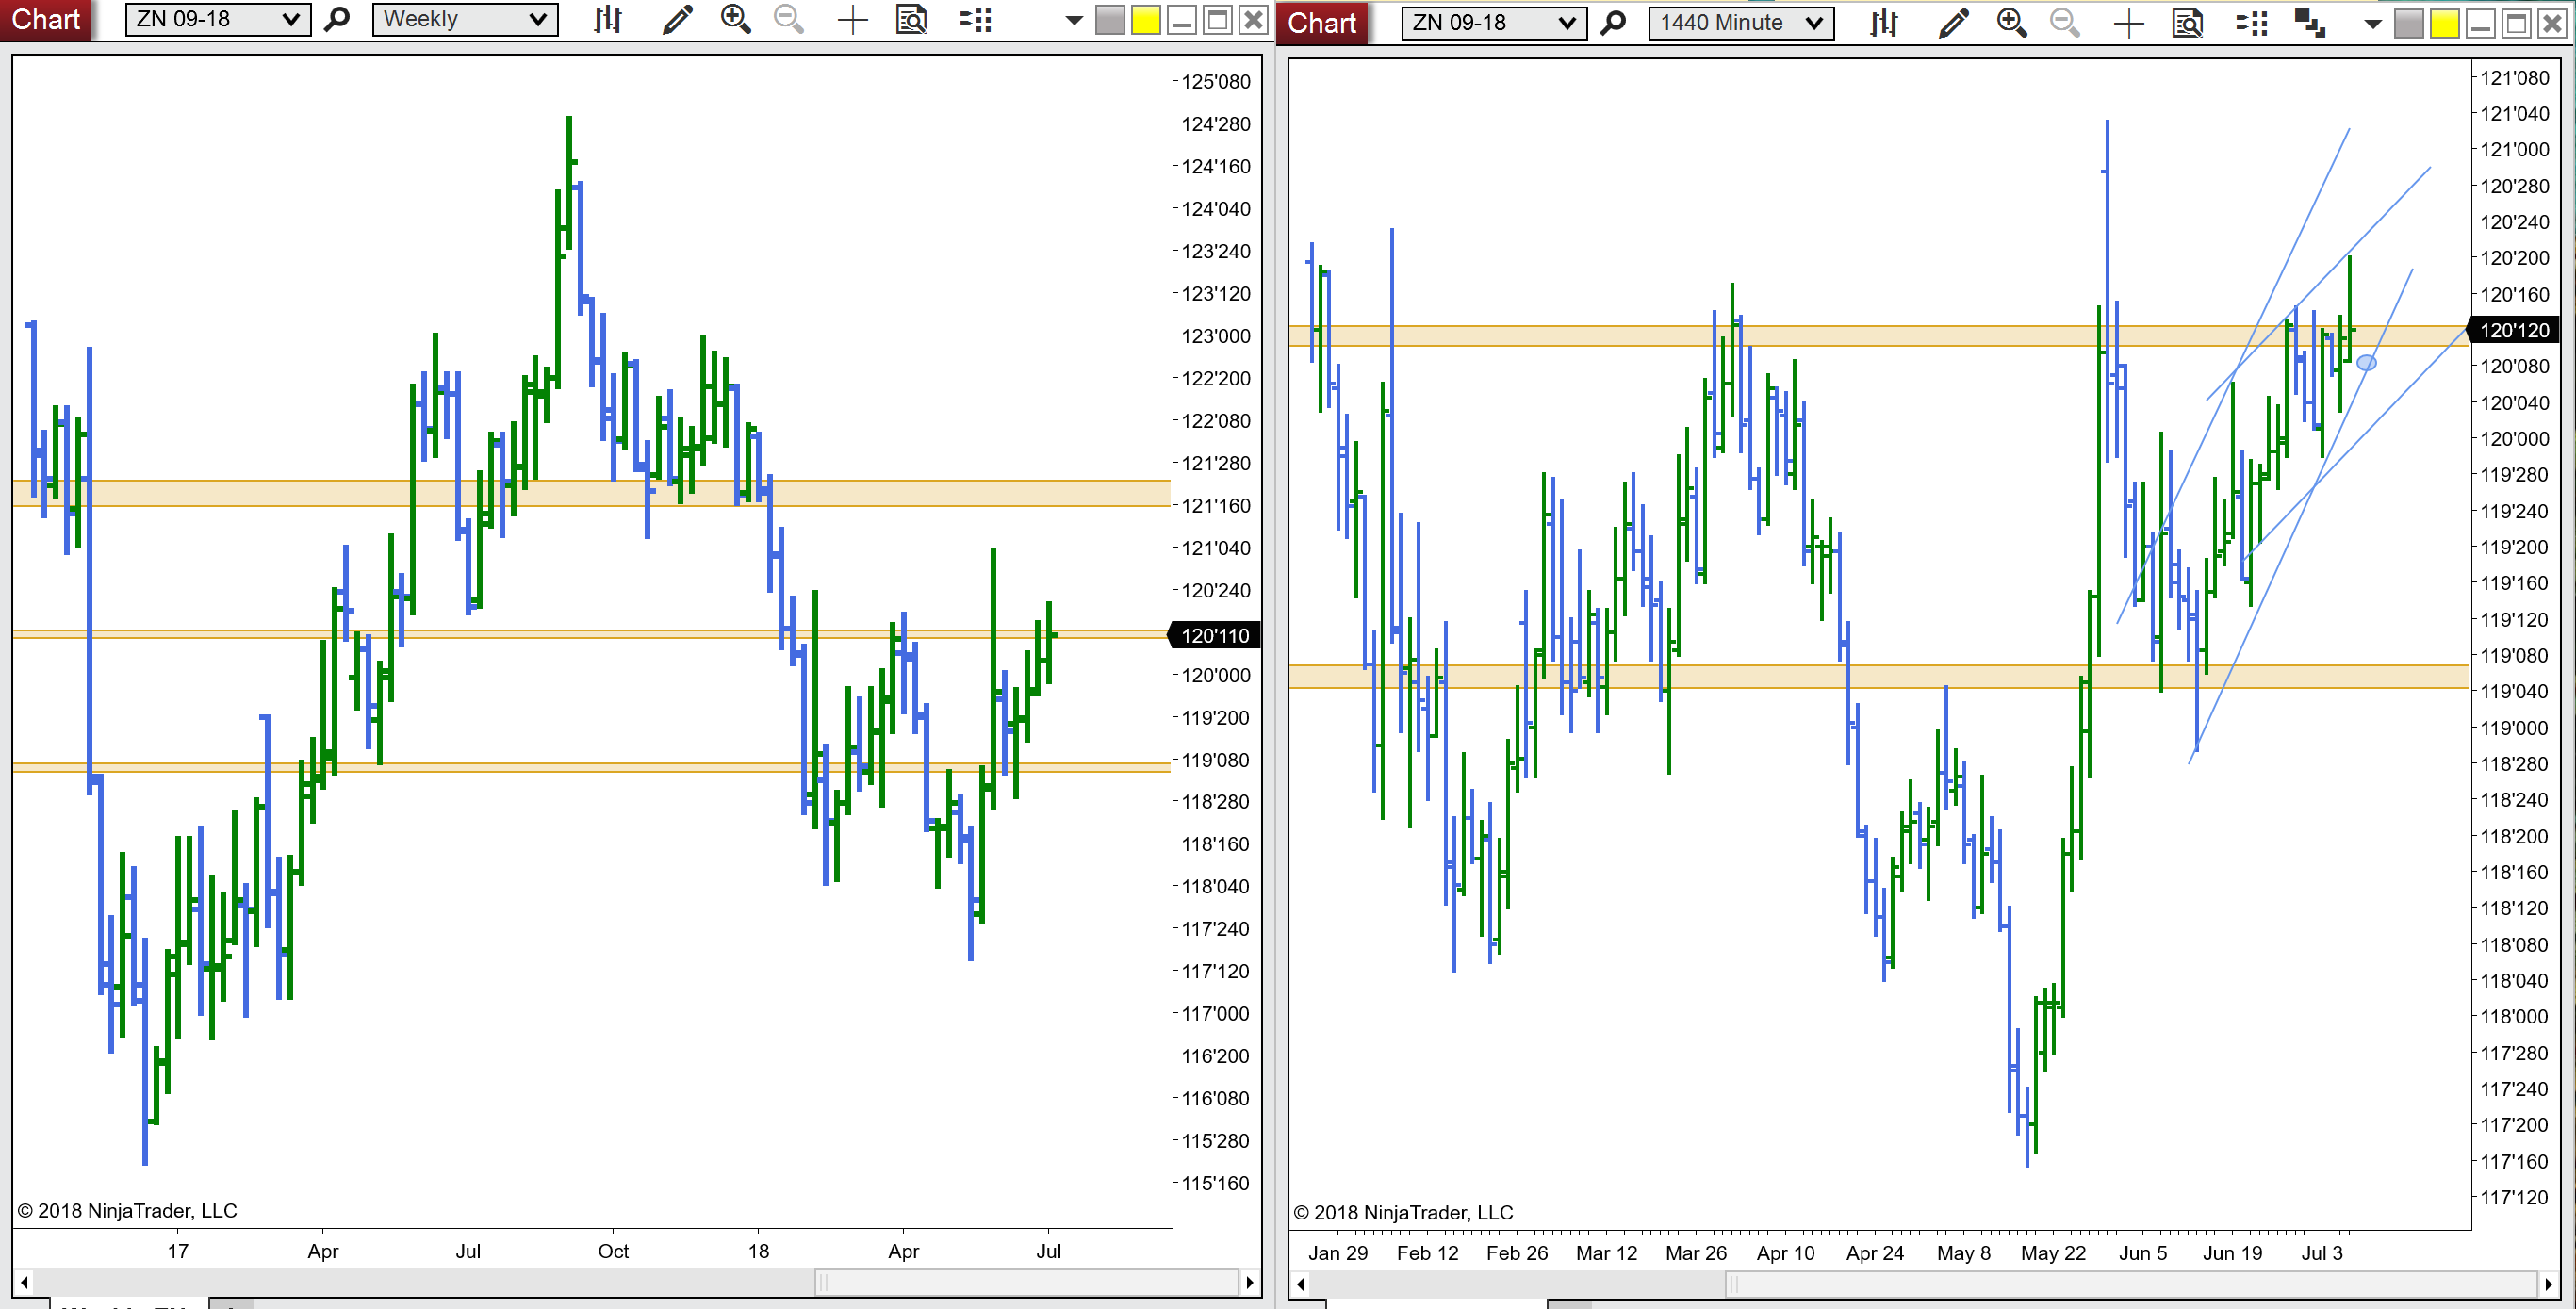Viewport: 2576px width, 1309px height.
Task: Click the 117'120 label on the right chart axis
Action: click(2515, 1197)
